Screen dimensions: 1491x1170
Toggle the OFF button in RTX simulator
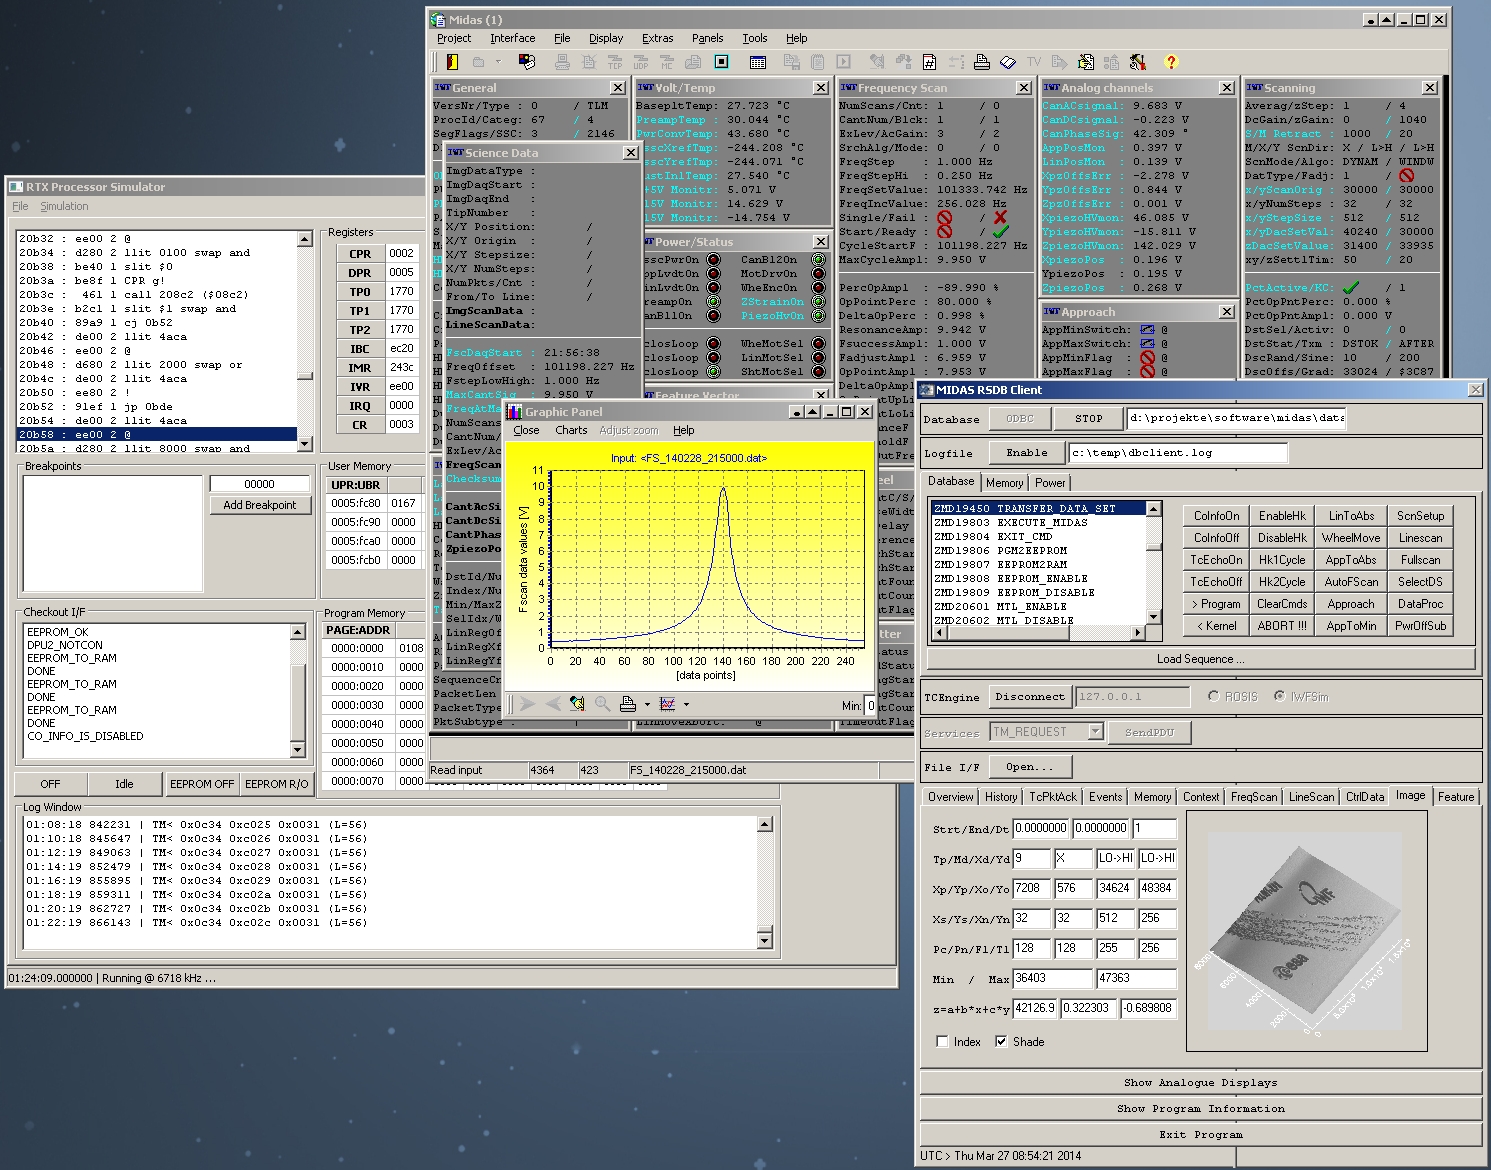50,784
